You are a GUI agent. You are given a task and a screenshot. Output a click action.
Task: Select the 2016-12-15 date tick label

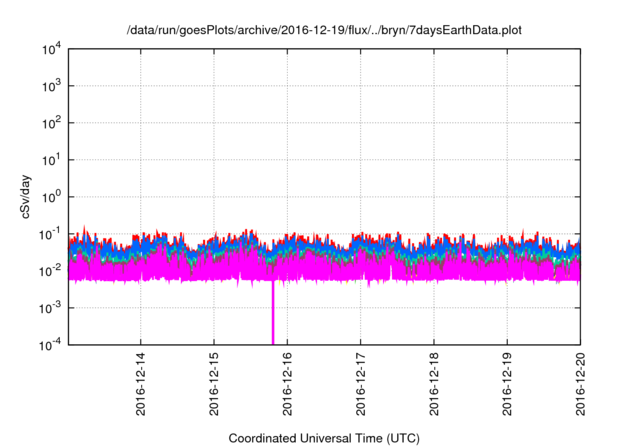tap(214, 384)
